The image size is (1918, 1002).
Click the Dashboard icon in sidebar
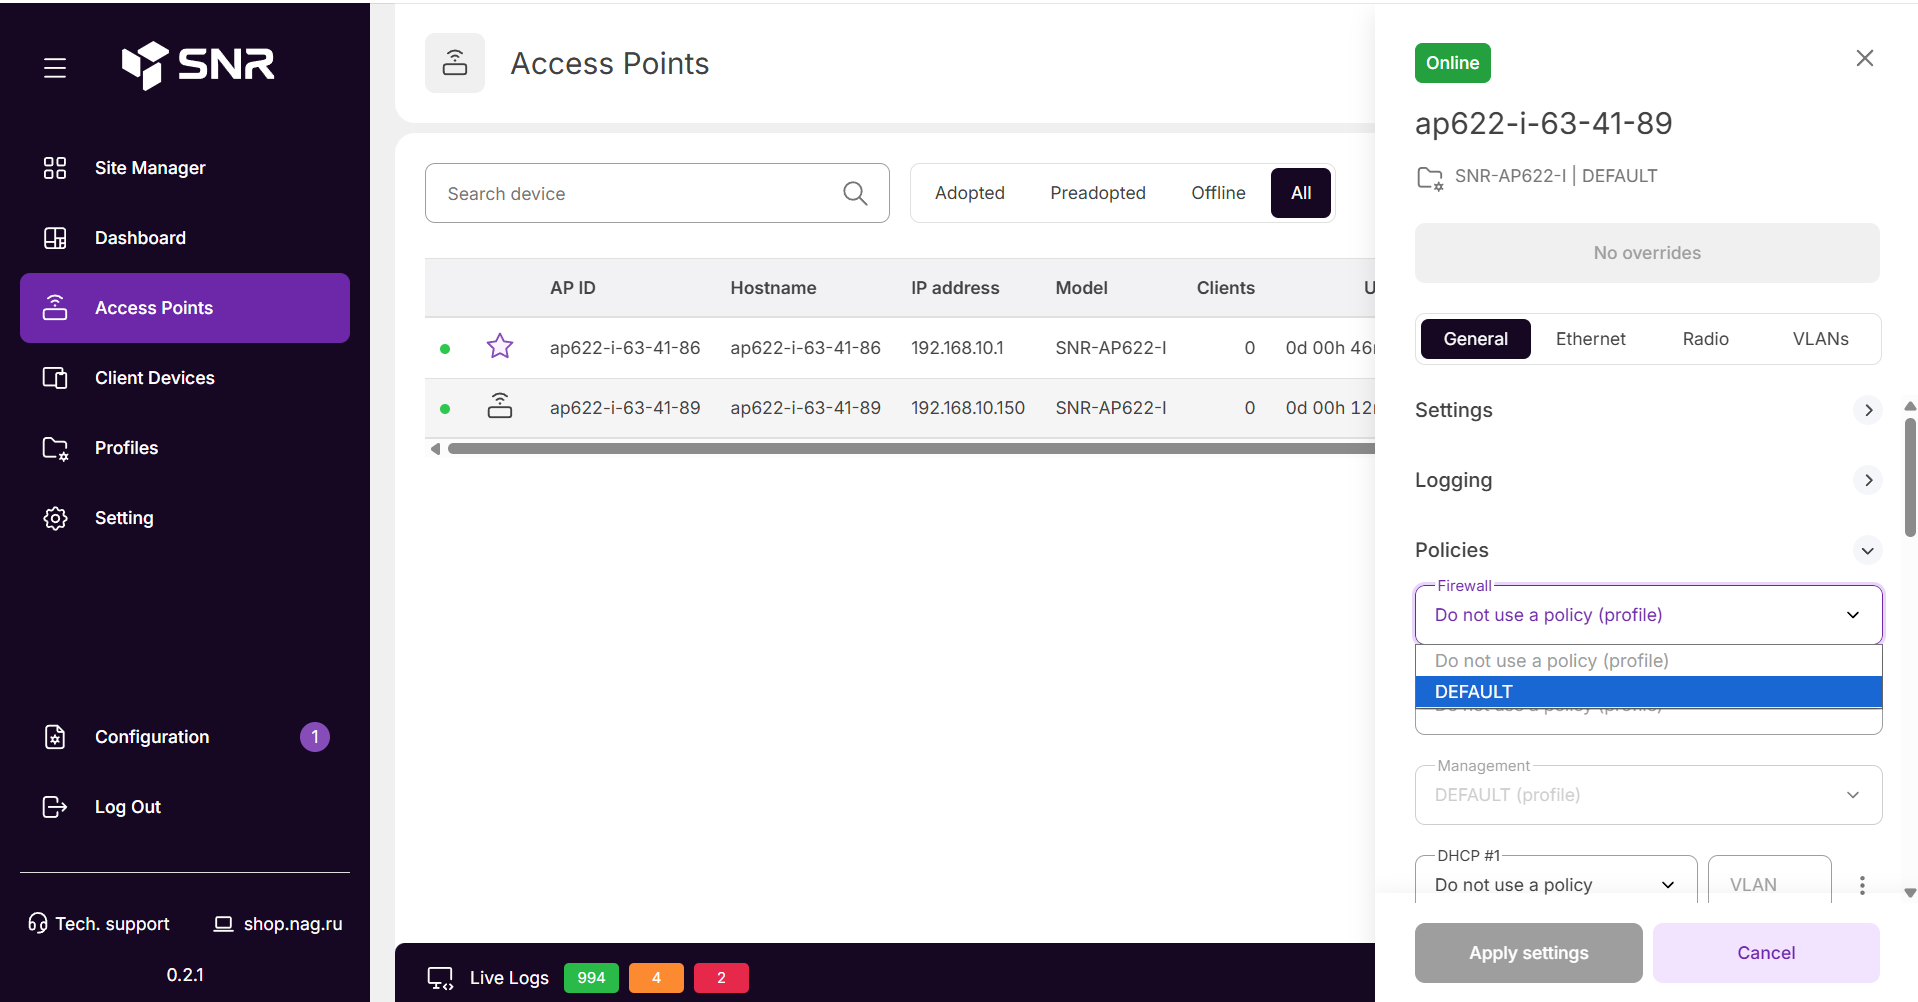coord(55,238)
